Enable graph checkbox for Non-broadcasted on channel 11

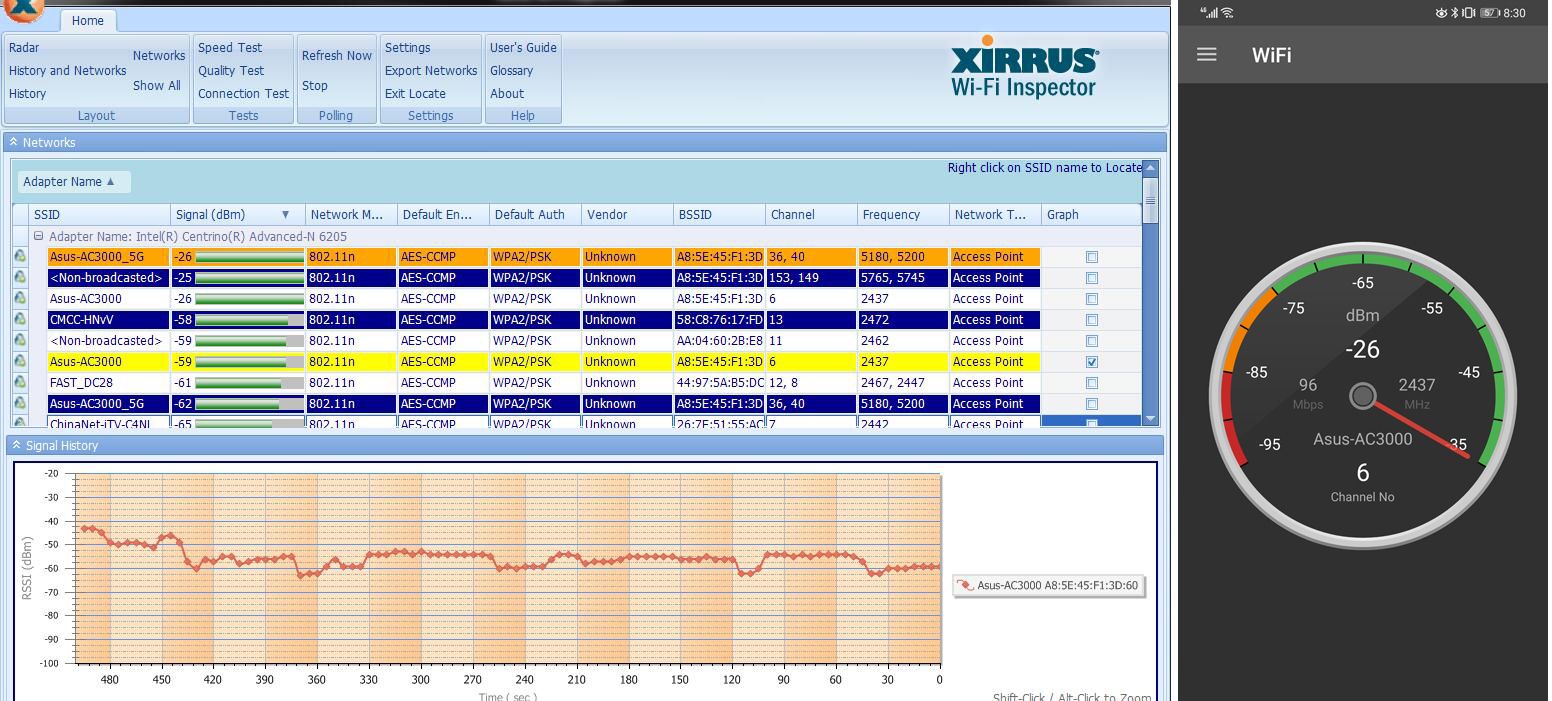[x=1092, y=341]
